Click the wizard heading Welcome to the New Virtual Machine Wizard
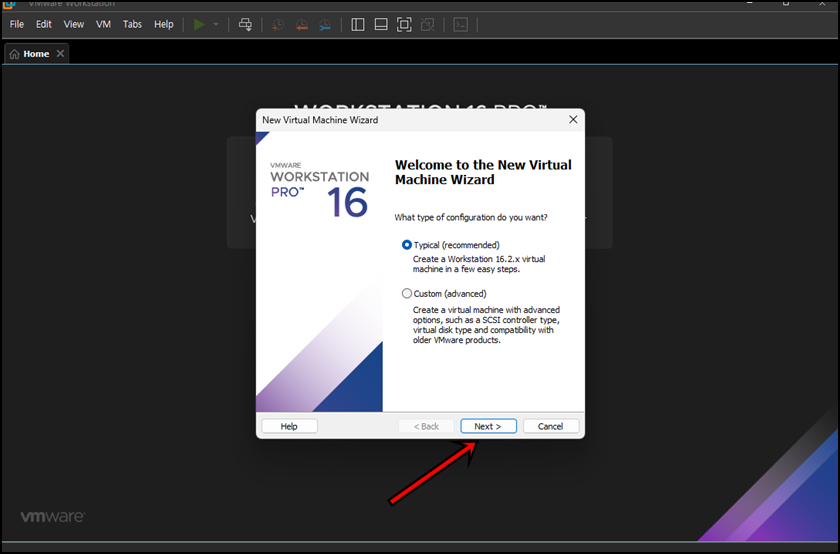Screen dimensions: 840x554 point(483,172)
